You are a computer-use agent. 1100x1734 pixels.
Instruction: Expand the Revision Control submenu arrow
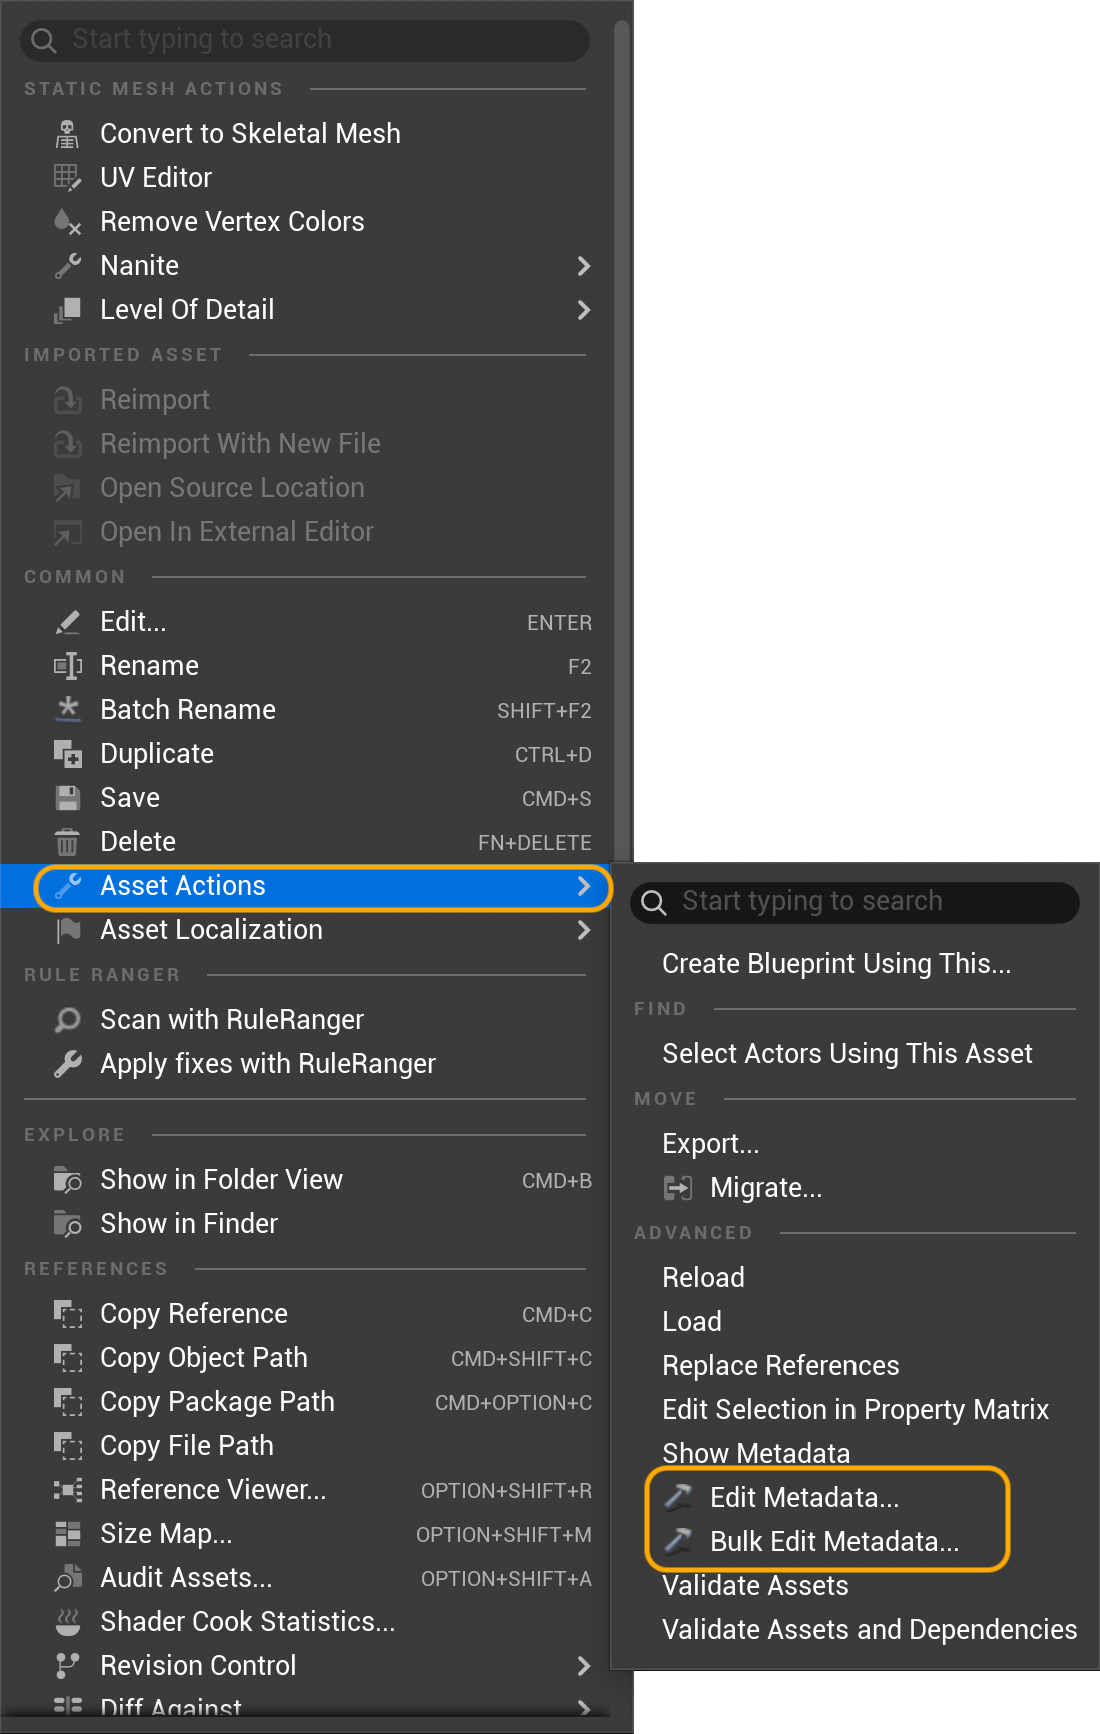point(584,1666)
